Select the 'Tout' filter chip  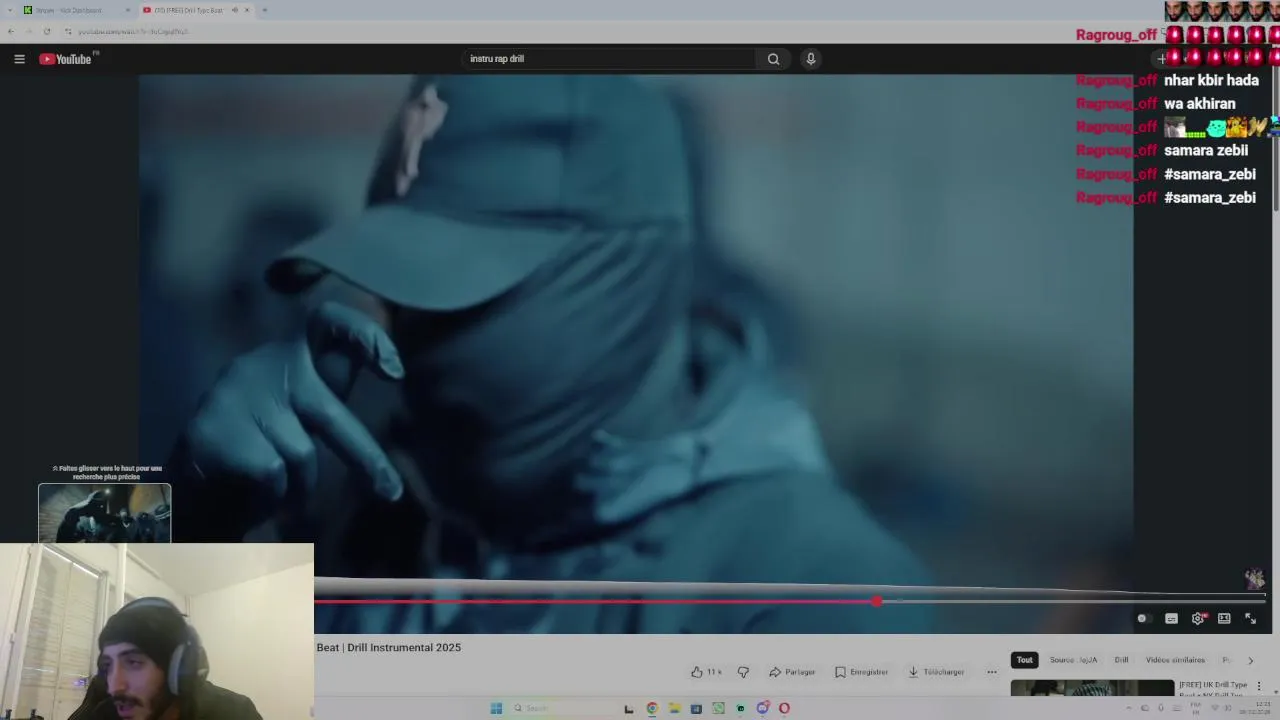(1025, 660)
